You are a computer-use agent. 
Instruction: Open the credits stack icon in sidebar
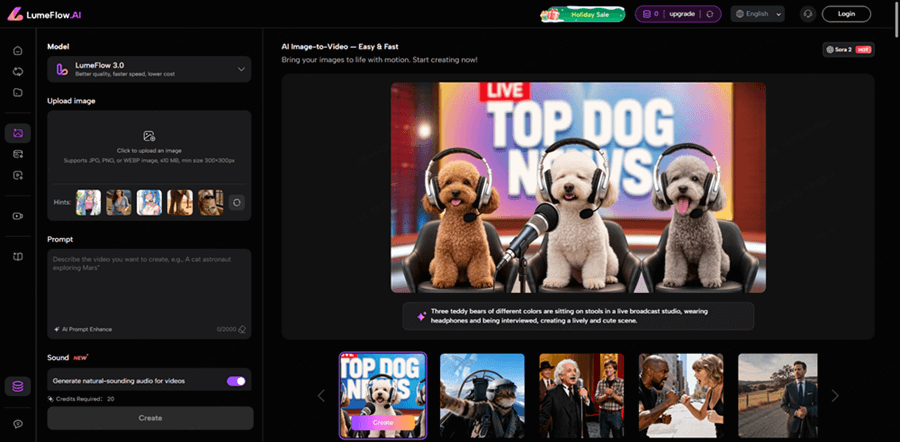17,386
